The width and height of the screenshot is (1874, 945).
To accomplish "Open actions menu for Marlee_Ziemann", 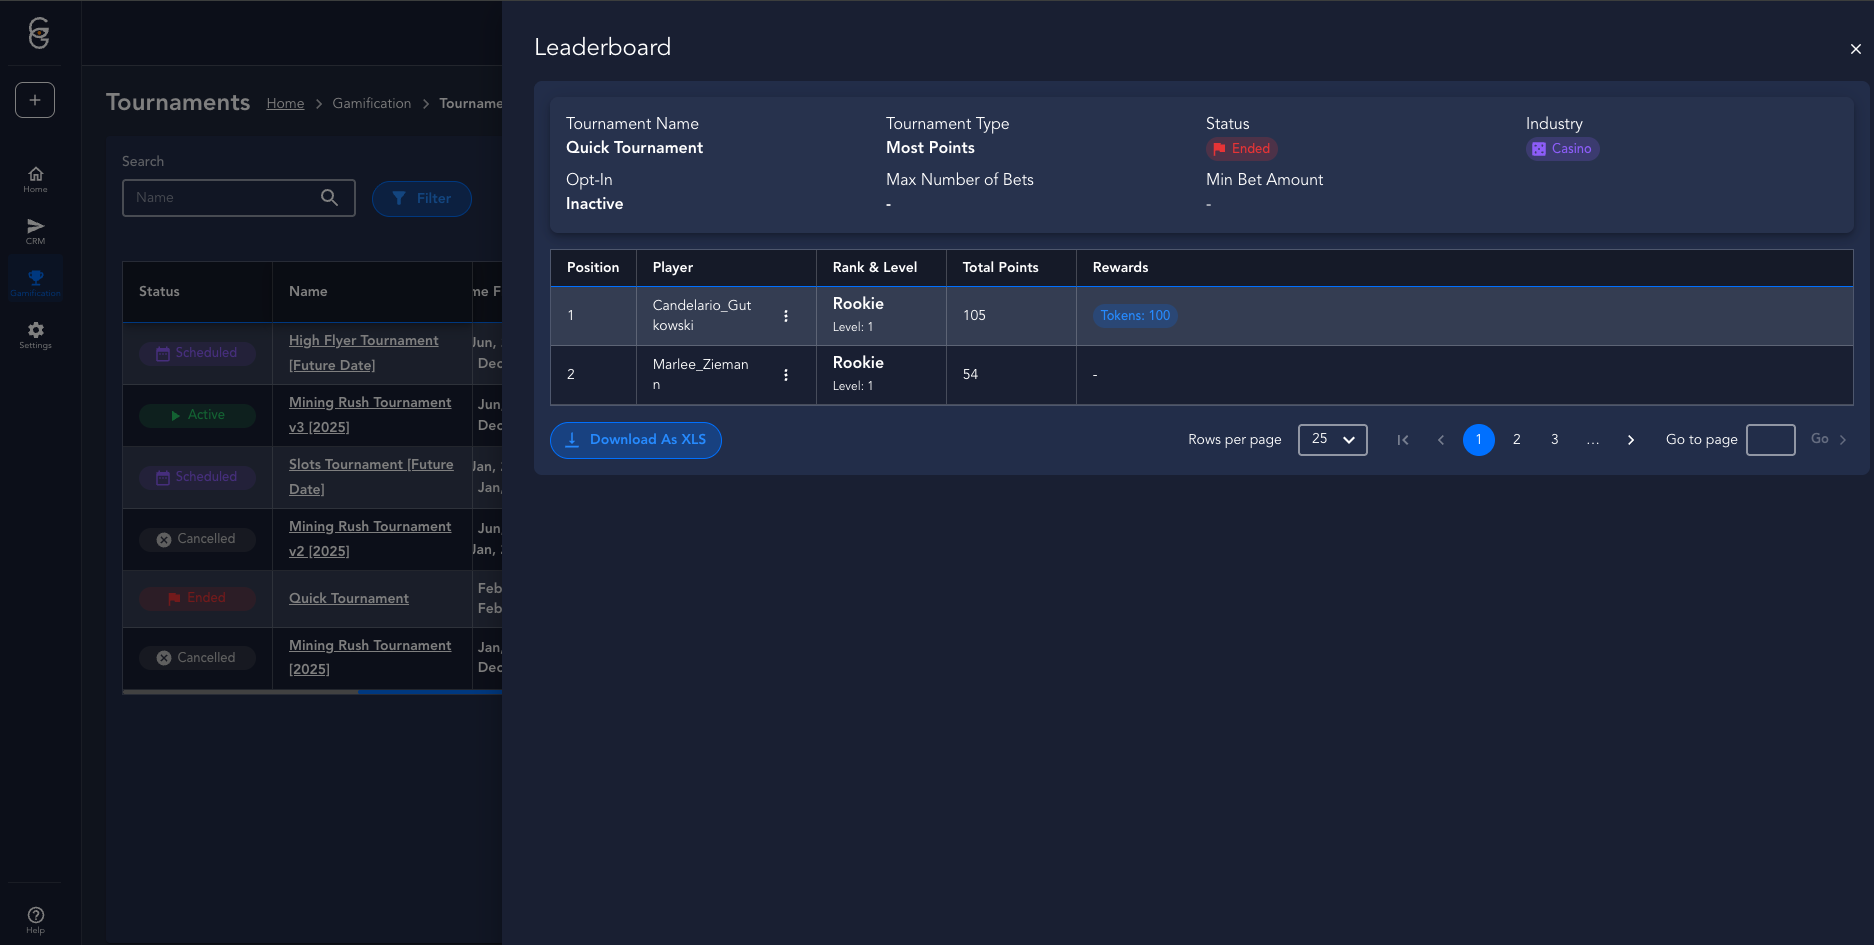I will [786, 375].
